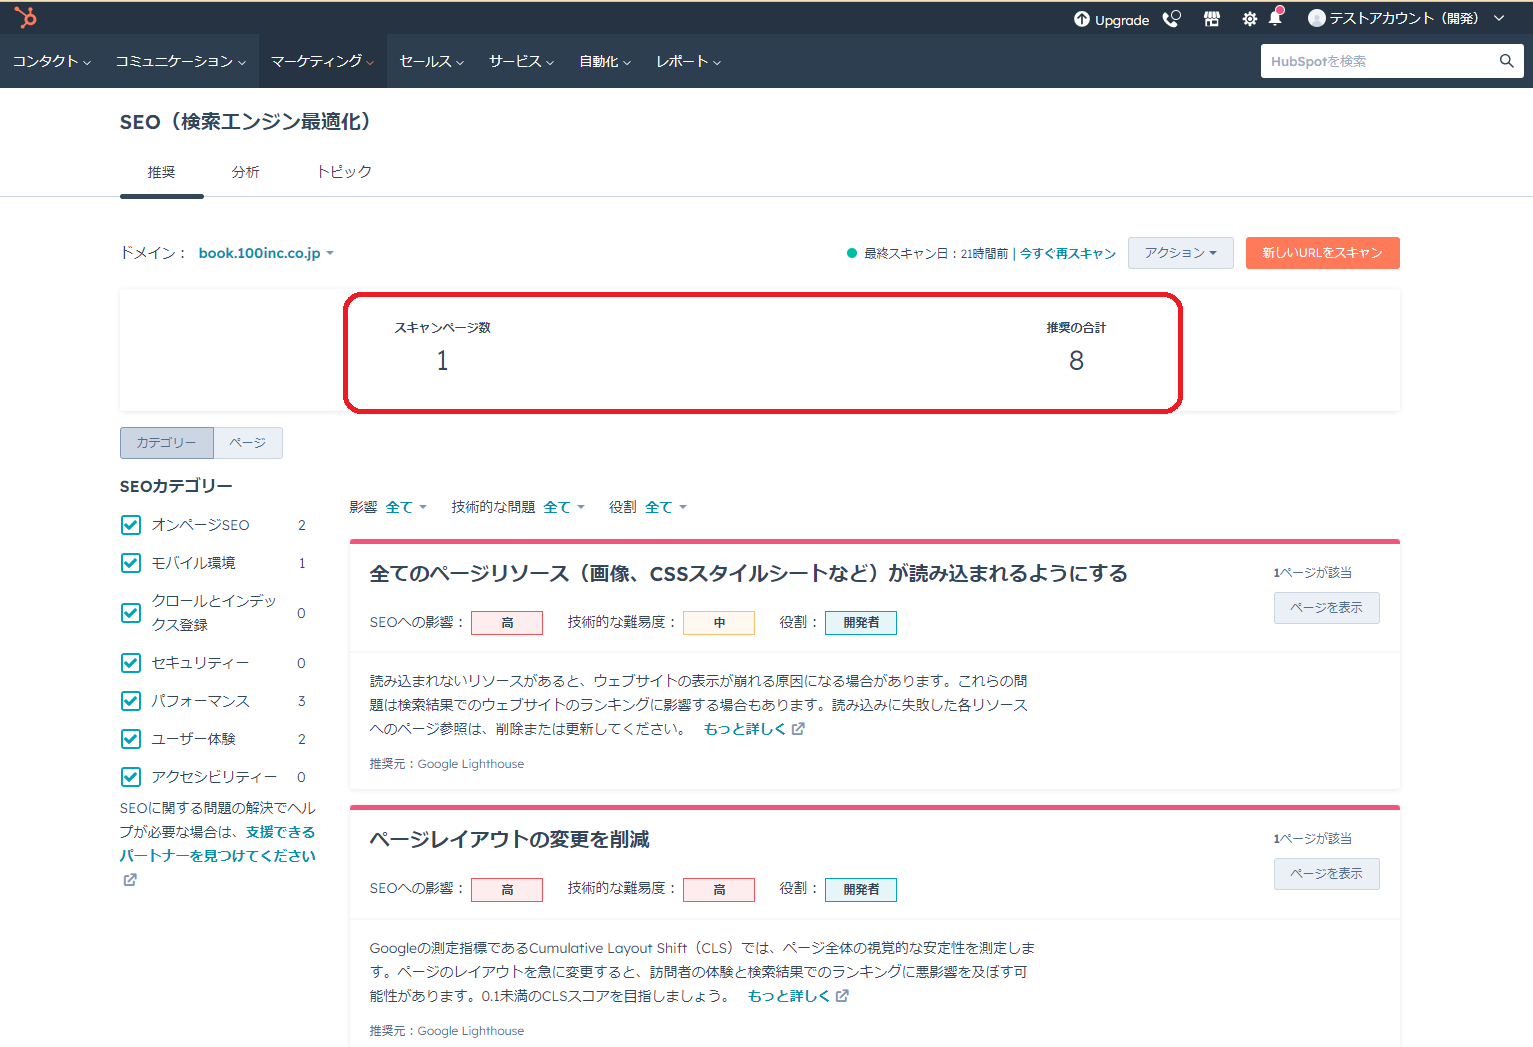Open the 影響 filter dropdown
The image size is (1533, 1047).
pos(406,507)
